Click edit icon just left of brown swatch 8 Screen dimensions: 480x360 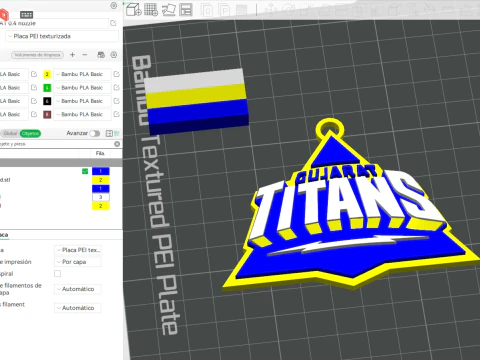[34, 114]
